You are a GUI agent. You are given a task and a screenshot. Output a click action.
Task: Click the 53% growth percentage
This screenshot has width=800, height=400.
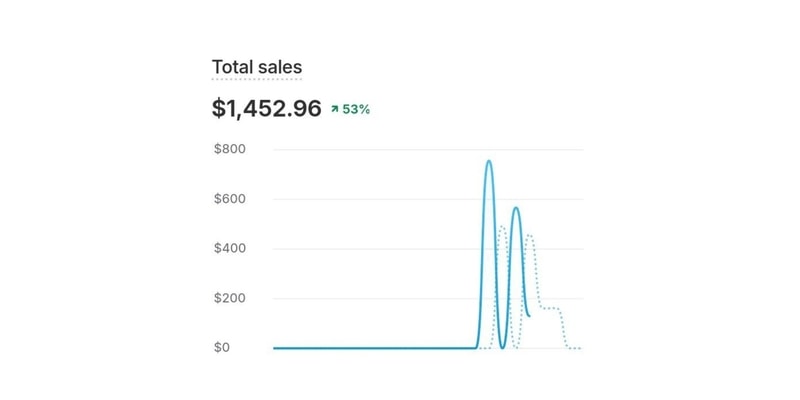(x=356, y=109)
